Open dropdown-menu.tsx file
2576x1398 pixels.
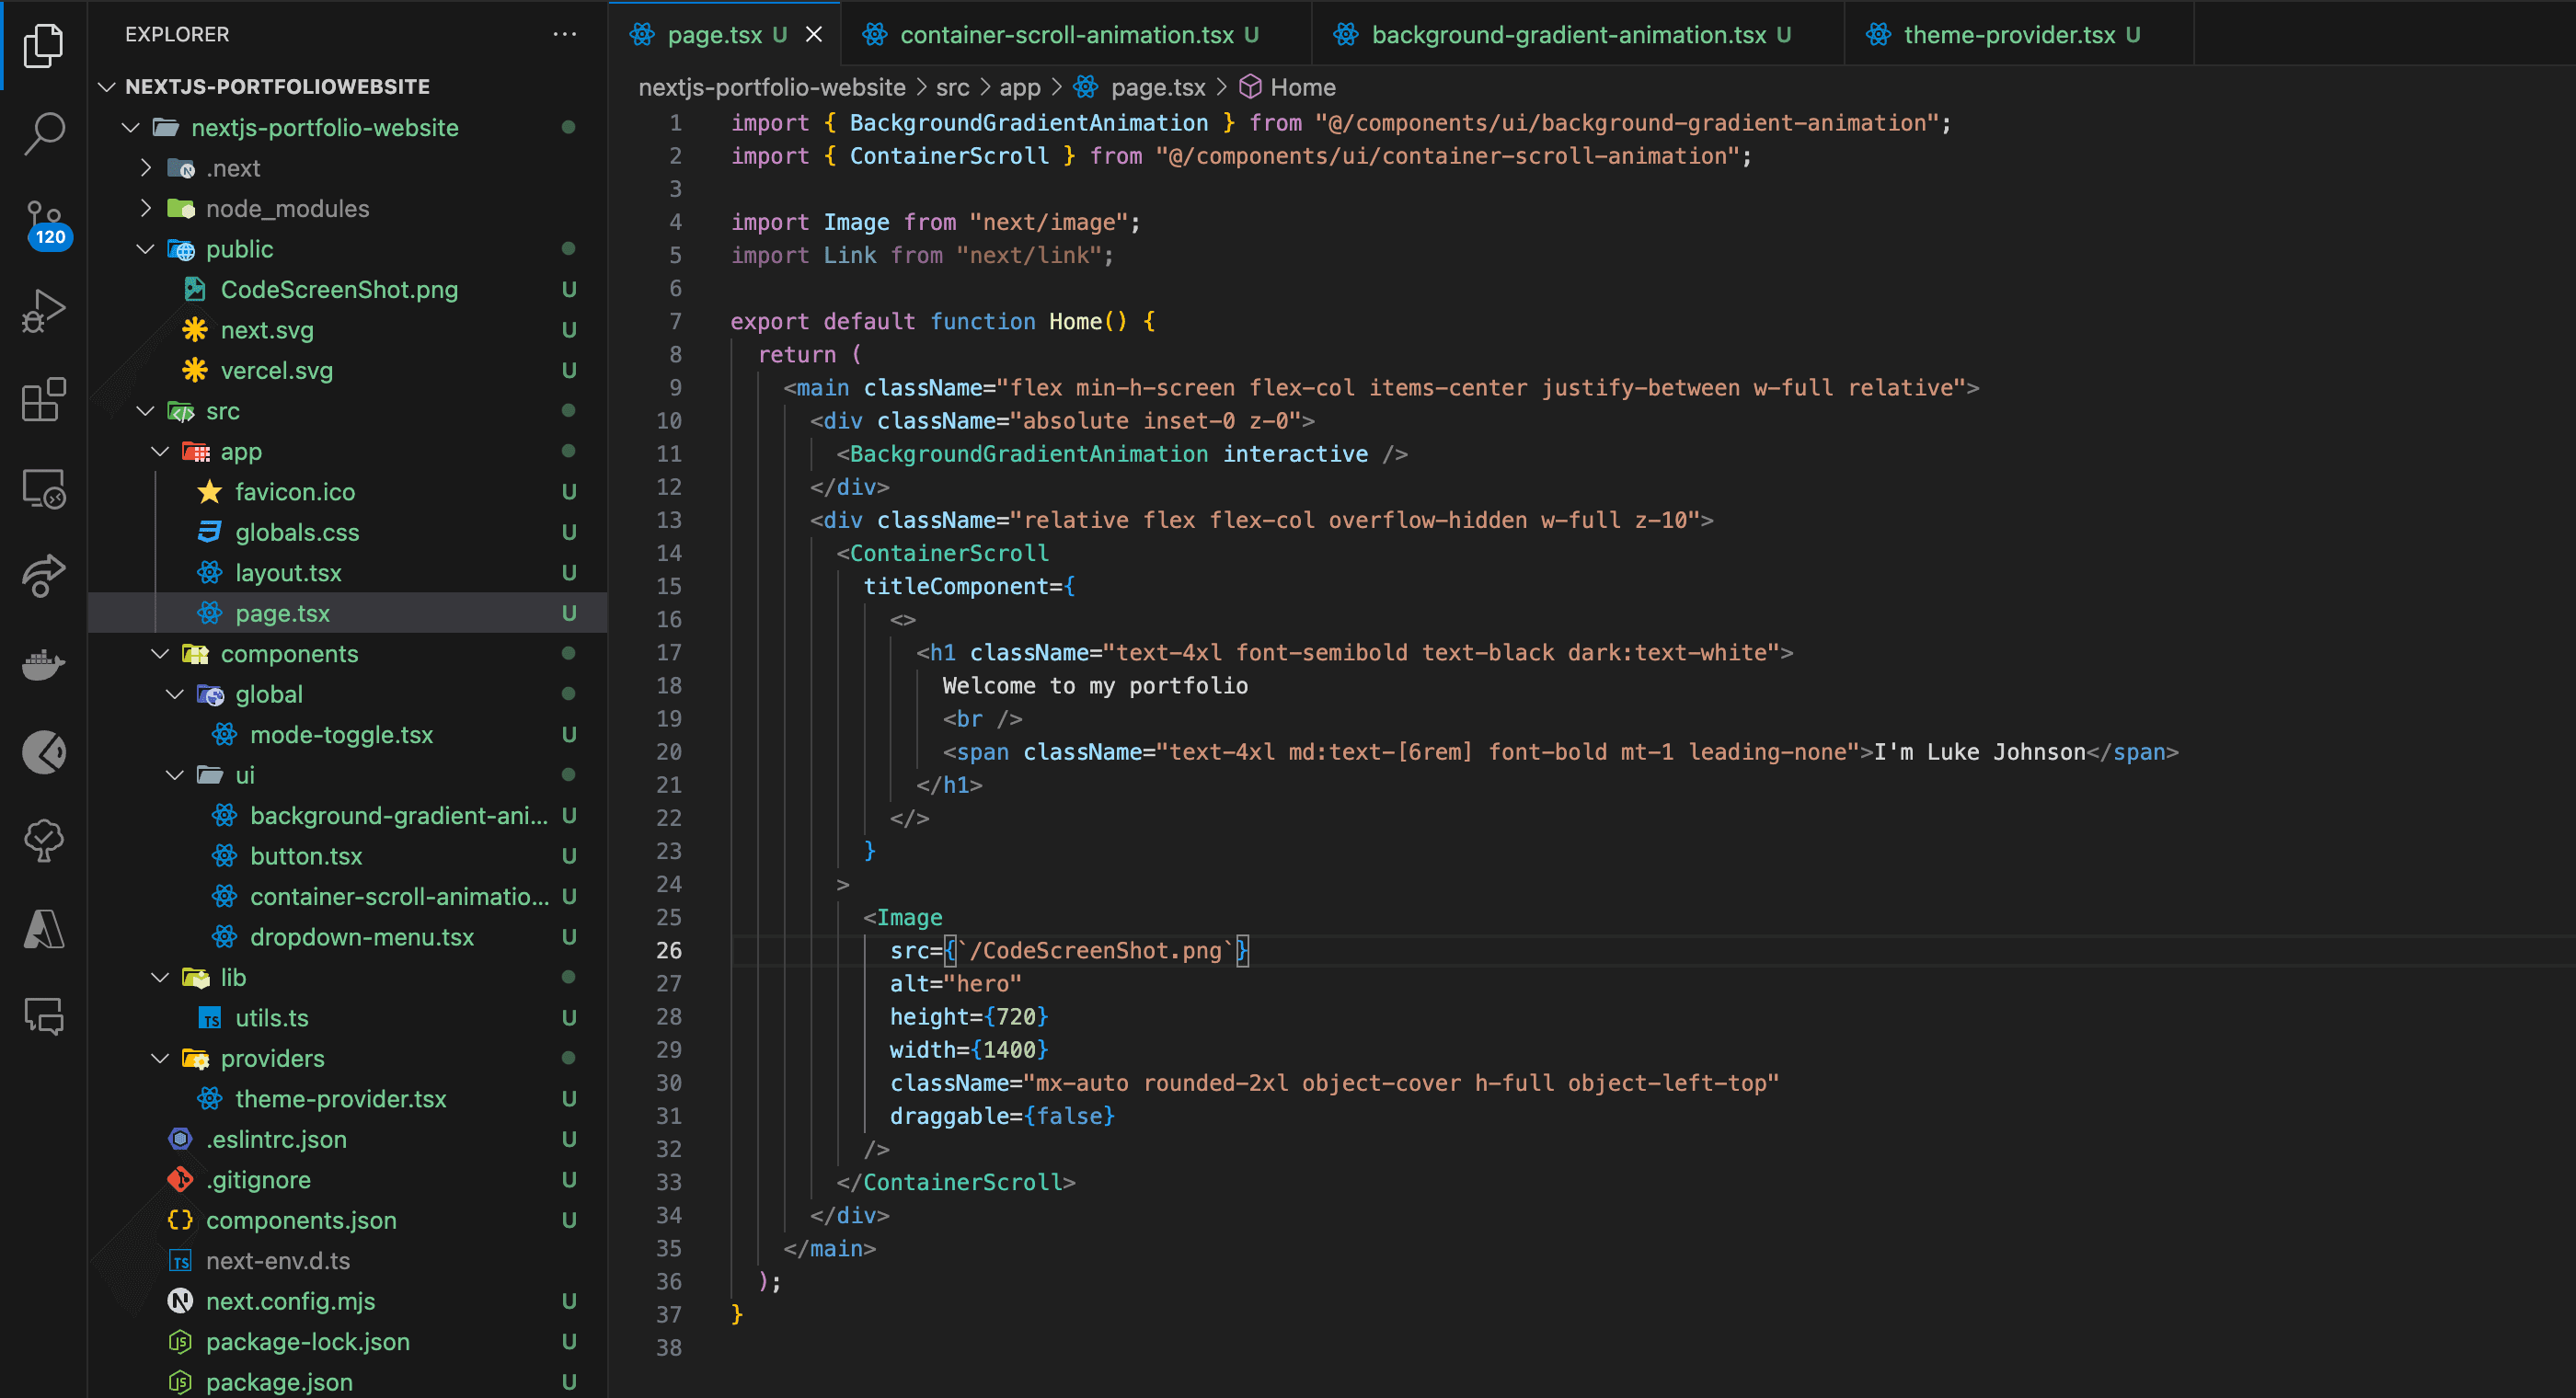[347, 937]
